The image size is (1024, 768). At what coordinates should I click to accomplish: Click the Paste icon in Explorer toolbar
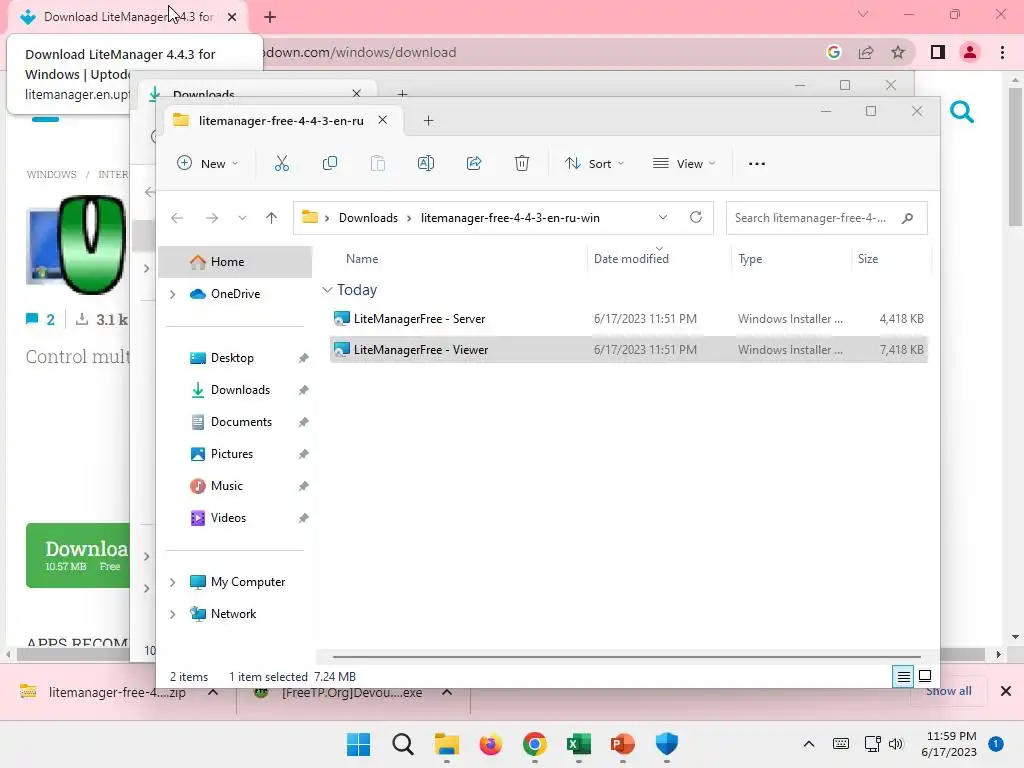click(377, 163)
